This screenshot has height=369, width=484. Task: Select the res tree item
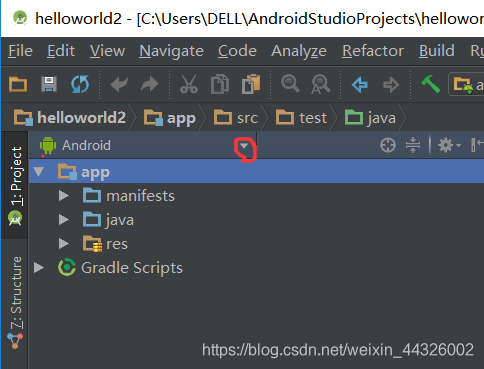point(105,244)
